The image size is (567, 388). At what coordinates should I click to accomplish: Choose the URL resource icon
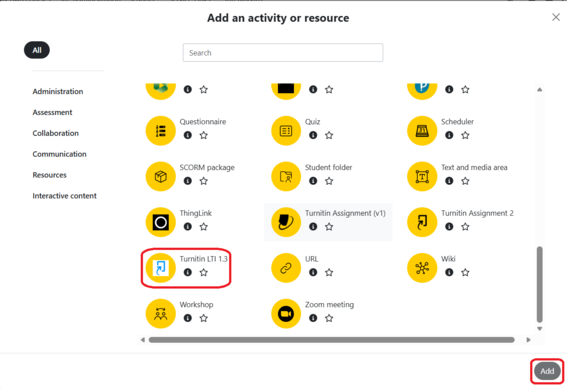pos(286,268)
